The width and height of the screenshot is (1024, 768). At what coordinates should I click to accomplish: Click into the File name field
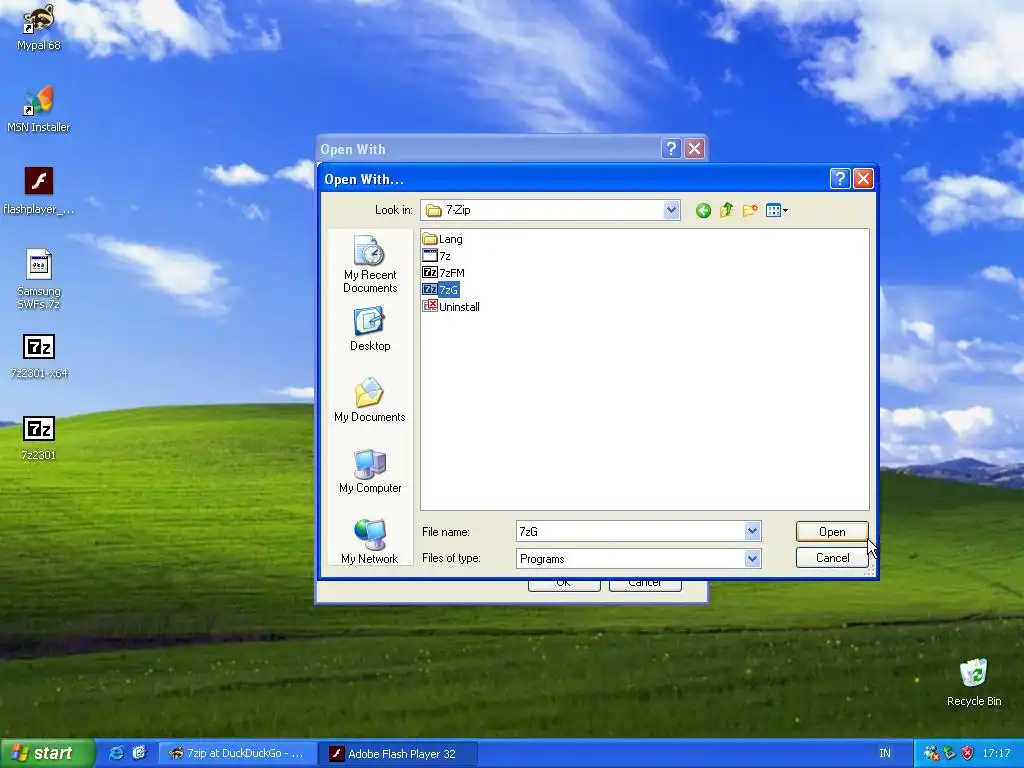pyautogui.click(x=630, y=532)
